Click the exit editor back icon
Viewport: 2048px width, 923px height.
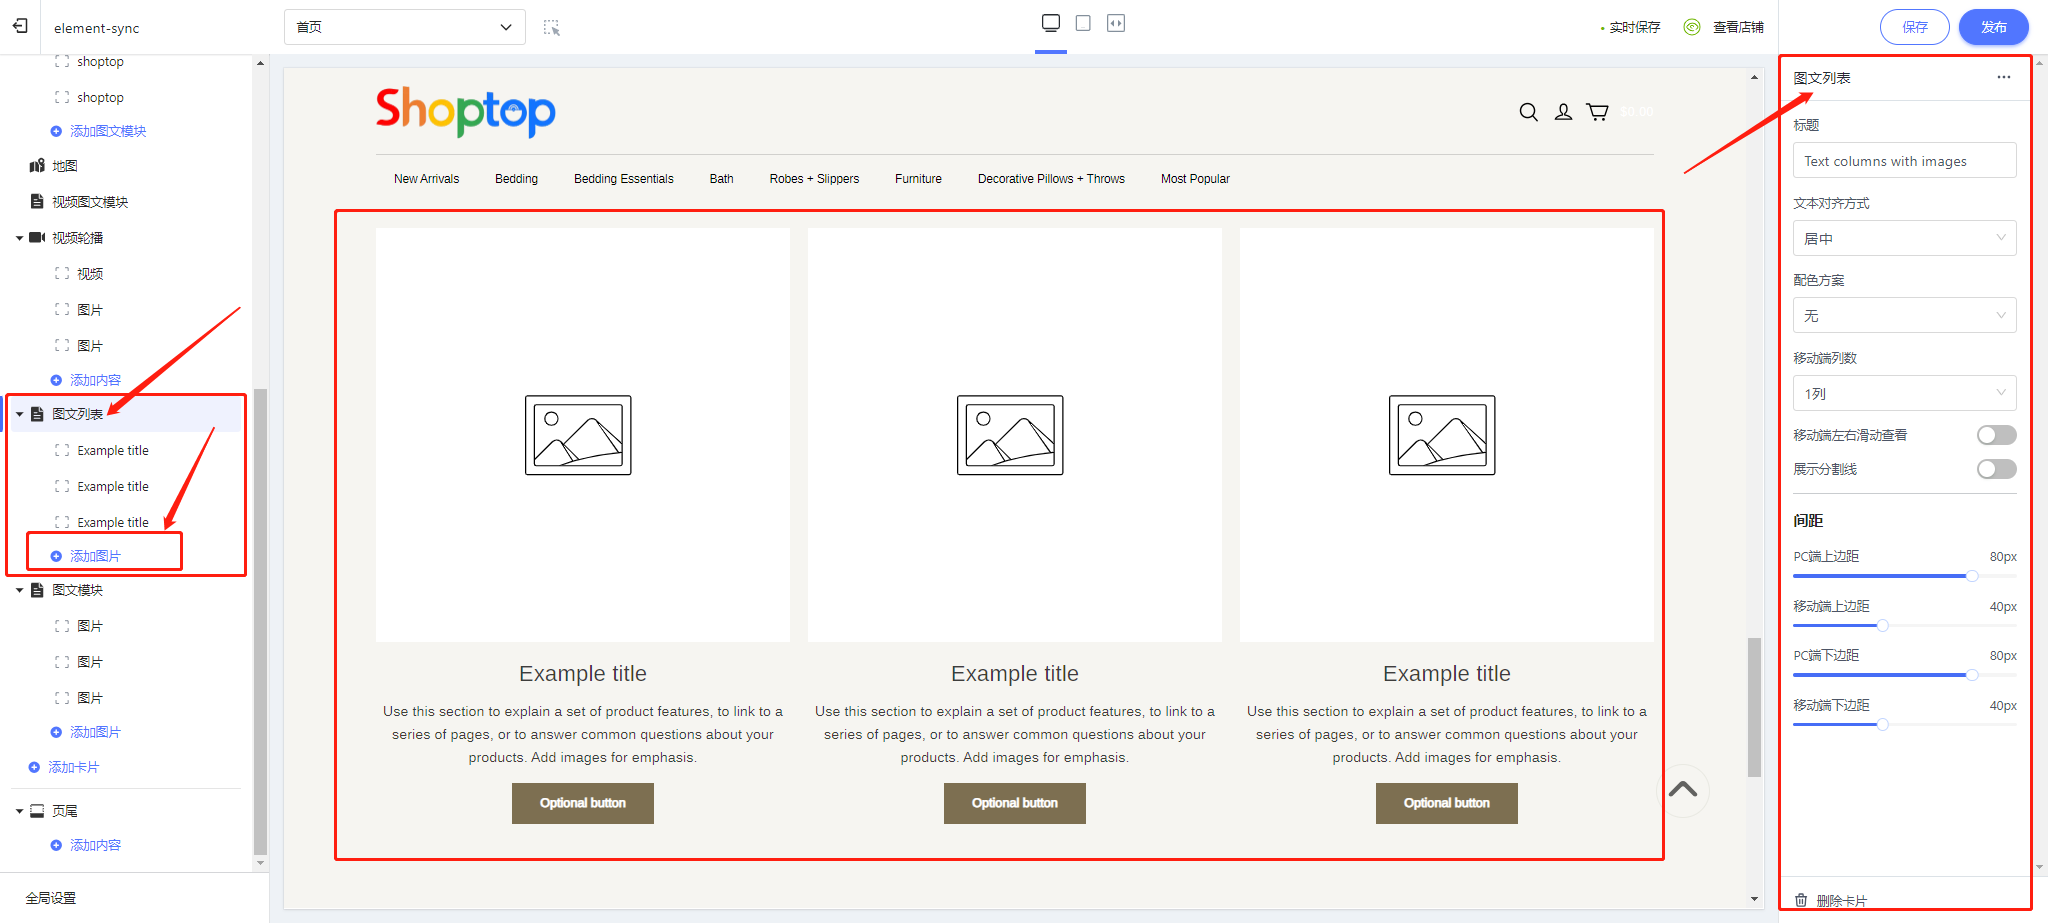[20, 27]
